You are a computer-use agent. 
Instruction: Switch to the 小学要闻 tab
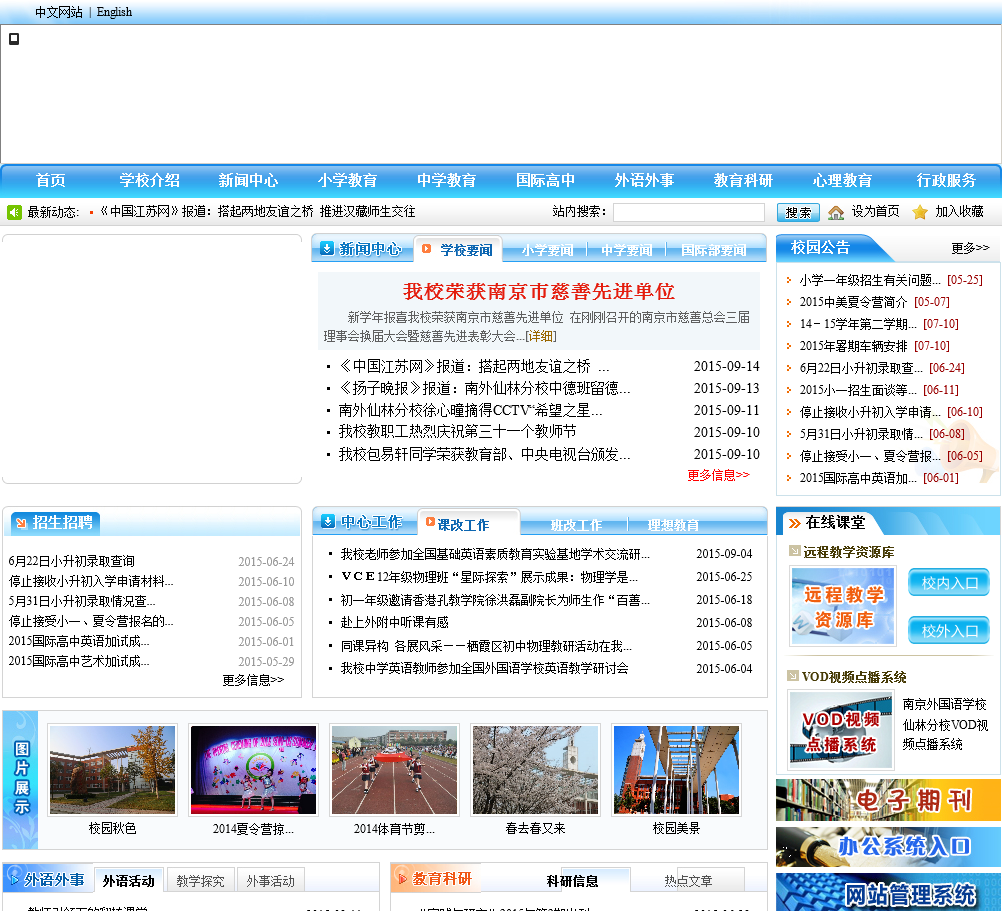coord(547,250)
